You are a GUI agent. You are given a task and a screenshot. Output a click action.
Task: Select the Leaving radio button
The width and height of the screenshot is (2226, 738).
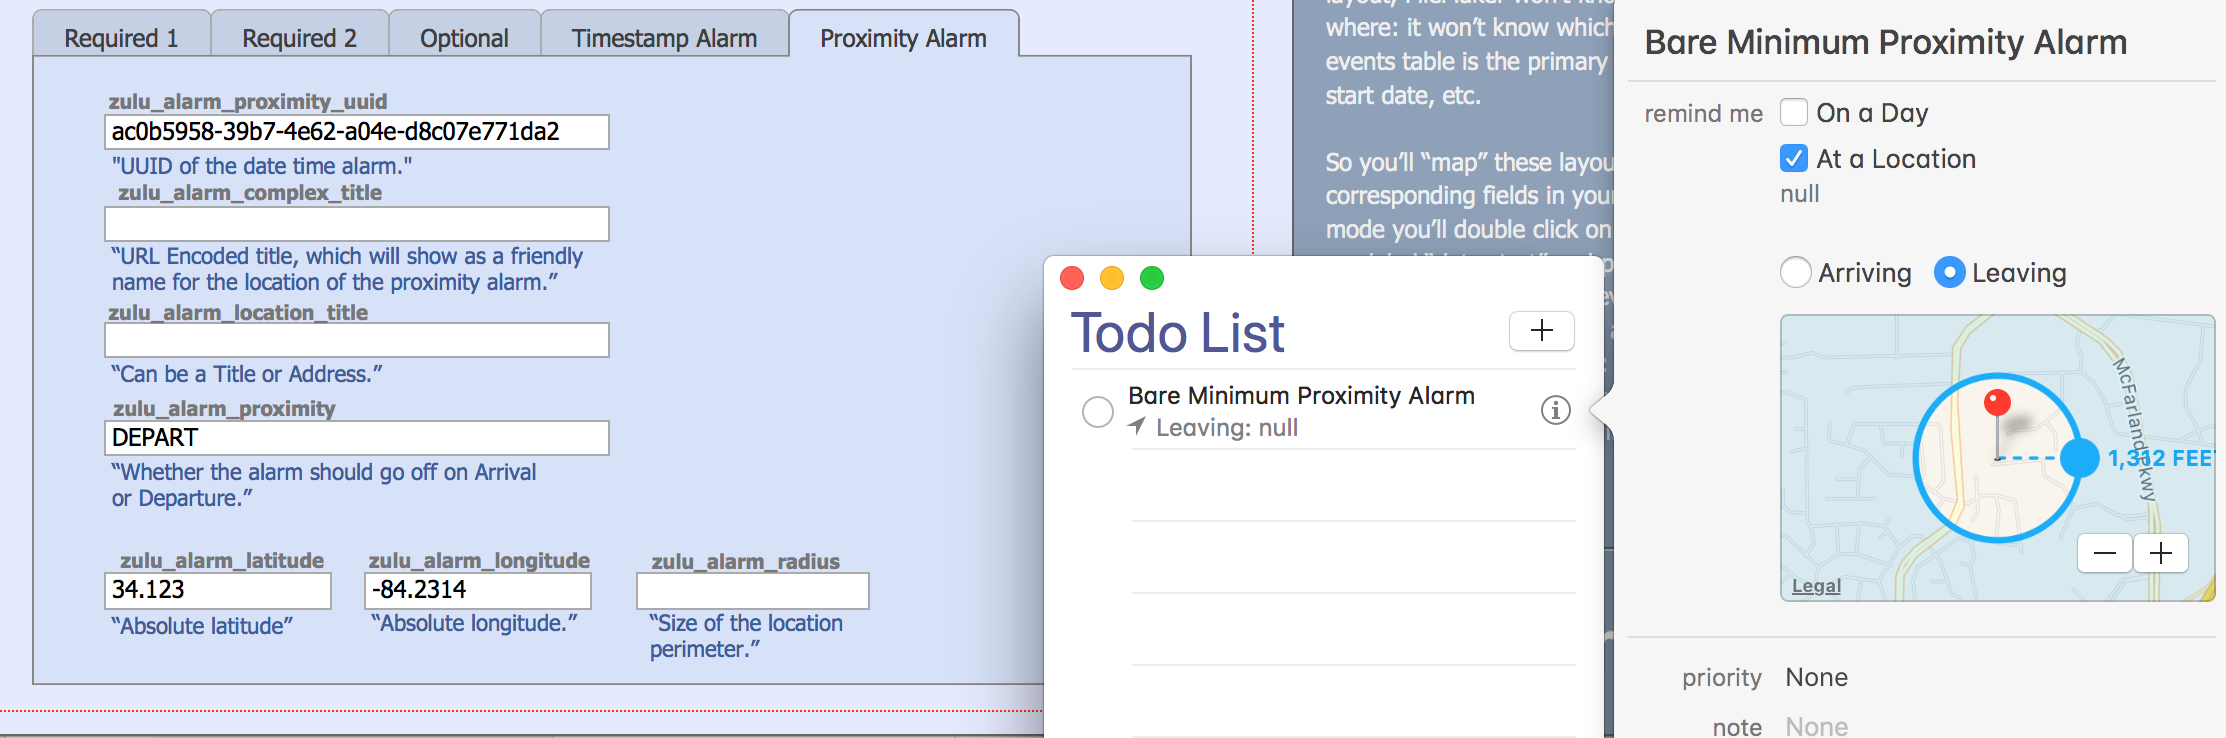point(1949,272)
